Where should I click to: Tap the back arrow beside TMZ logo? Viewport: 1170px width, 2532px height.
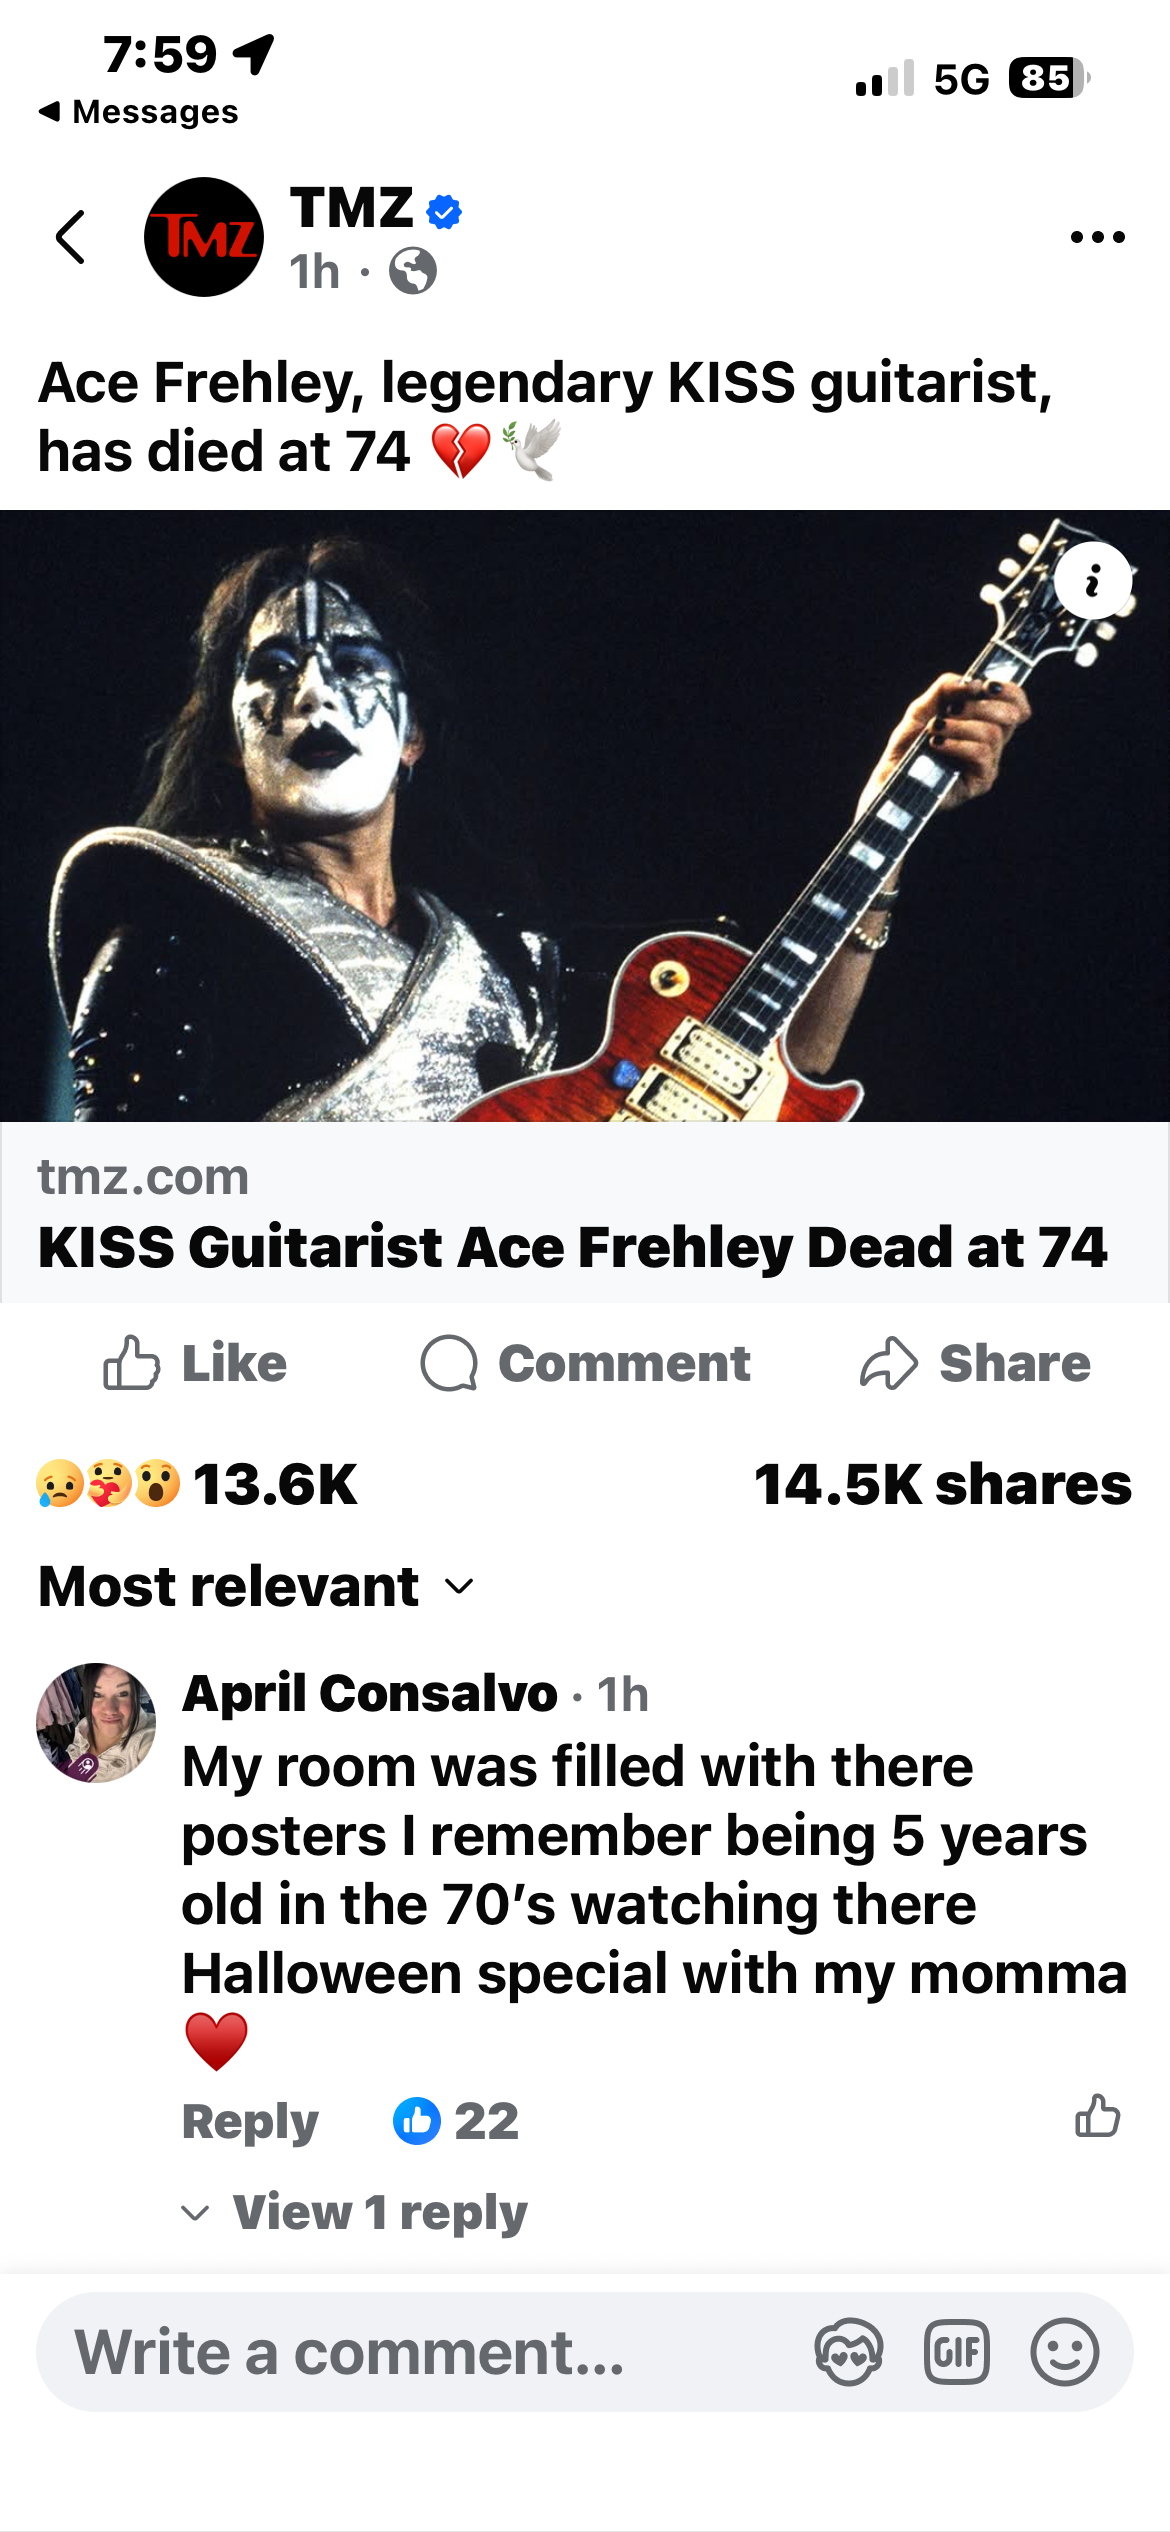coord(70,237)
